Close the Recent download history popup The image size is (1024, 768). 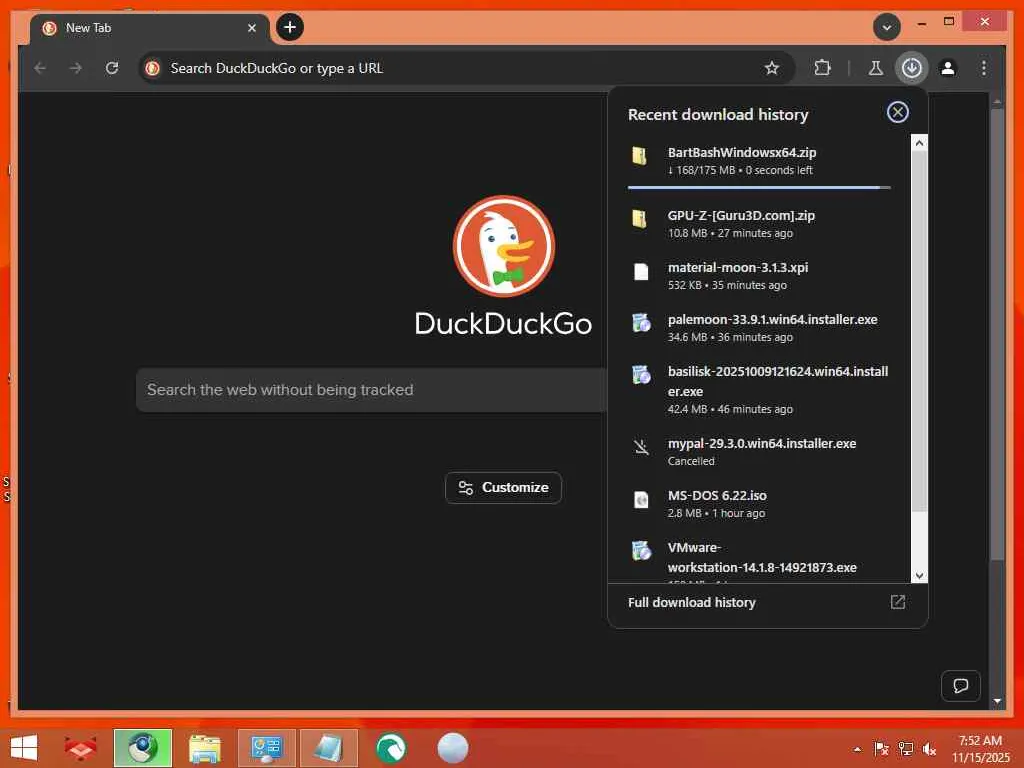897,112
